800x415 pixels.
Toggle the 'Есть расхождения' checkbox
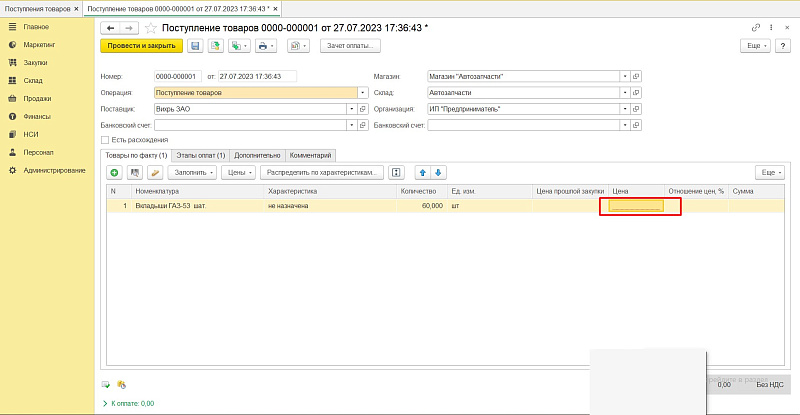coord(105,140)
